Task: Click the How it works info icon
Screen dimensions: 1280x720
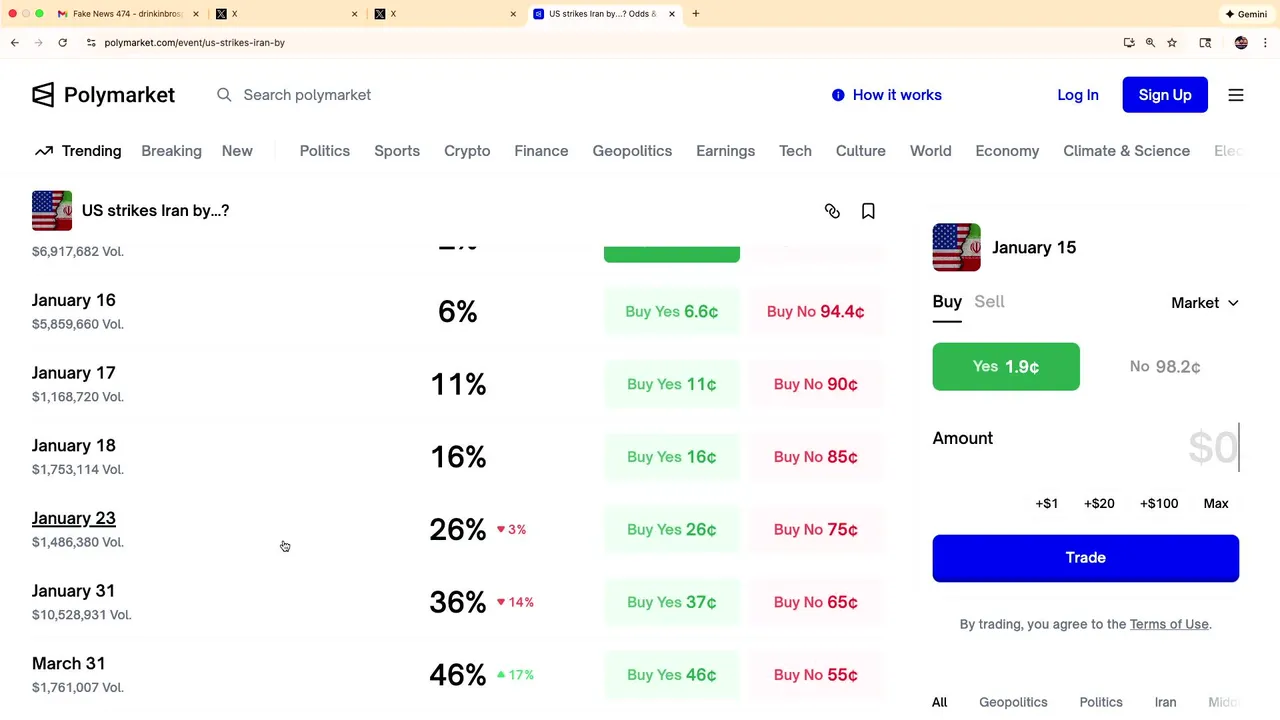Action: click(838, 95)
